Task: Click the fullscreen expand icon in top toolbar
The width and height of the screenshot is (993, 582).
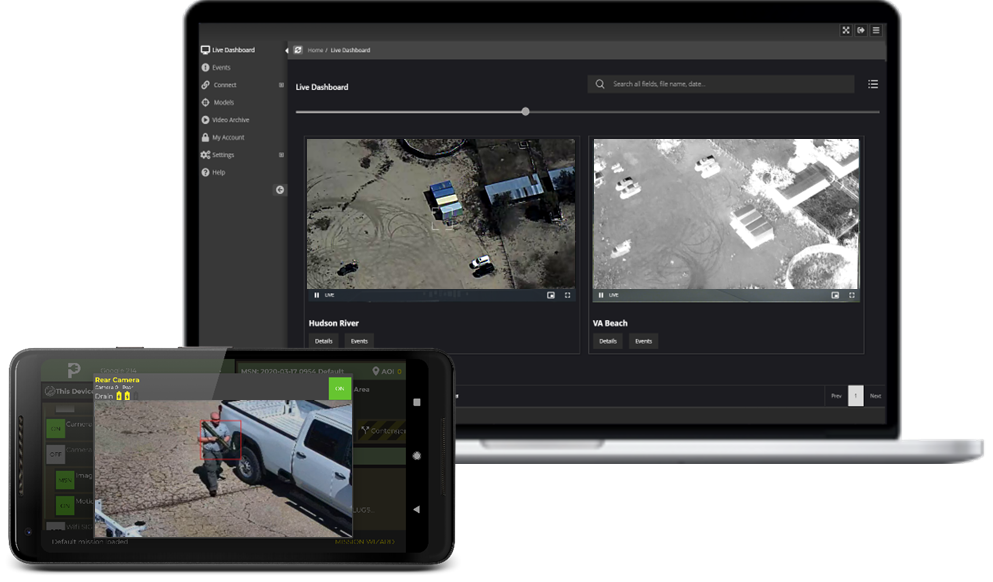Action: [x=846, y=30]
